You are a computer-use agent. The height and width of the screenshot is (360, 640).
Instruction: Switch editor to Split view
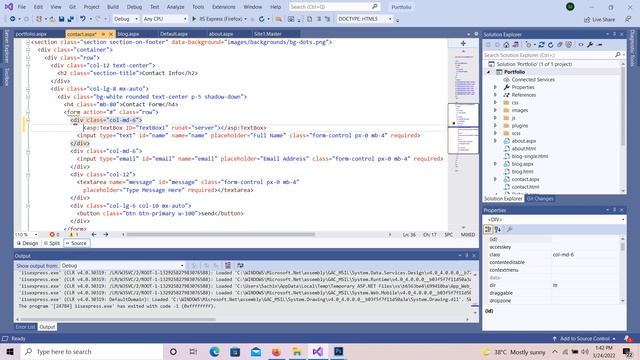pyautogui.click(x=52, y=243)
